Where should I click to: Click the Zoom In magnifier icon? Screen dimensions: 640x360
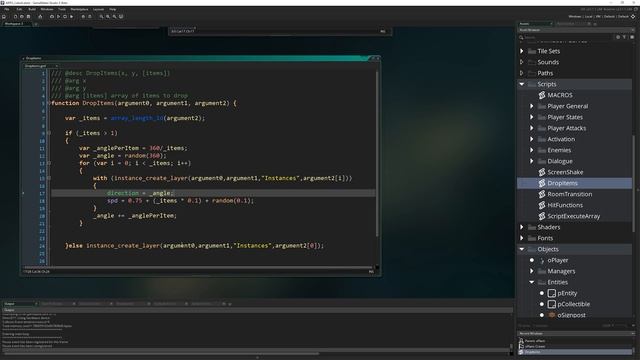point(114,16)
